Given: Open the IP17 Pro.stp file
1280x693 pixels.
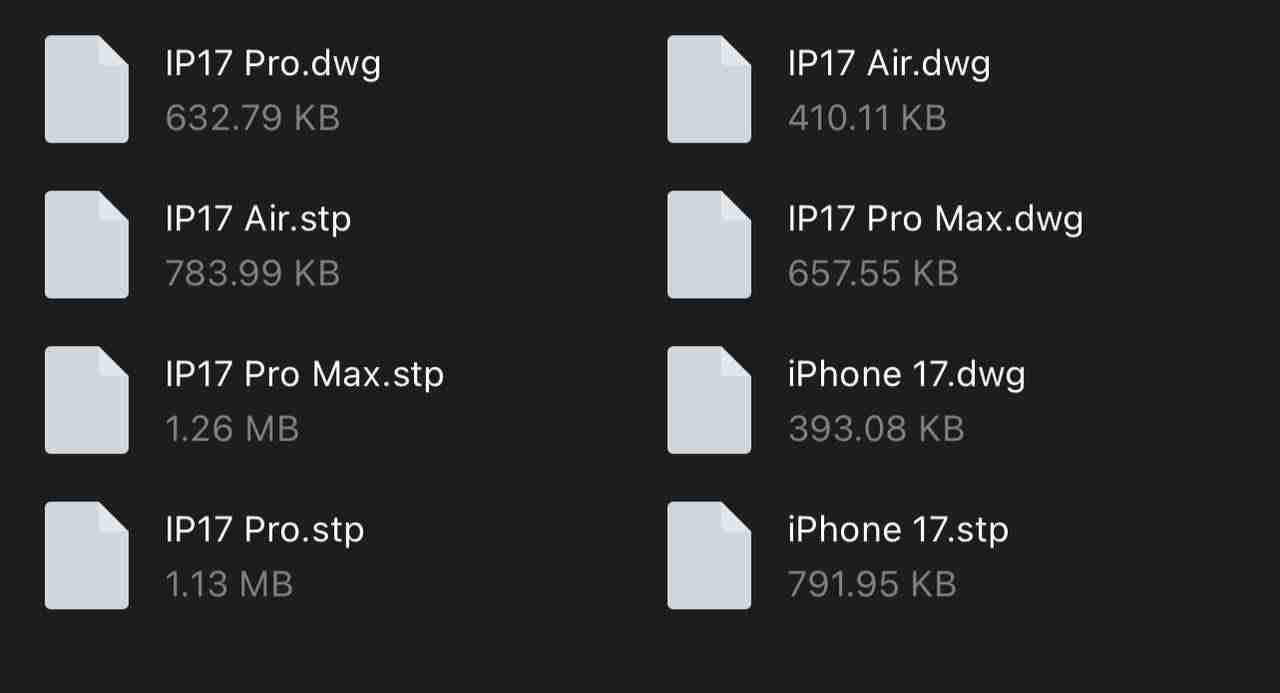Looking at the screenshot, I should tap(263, 529).
